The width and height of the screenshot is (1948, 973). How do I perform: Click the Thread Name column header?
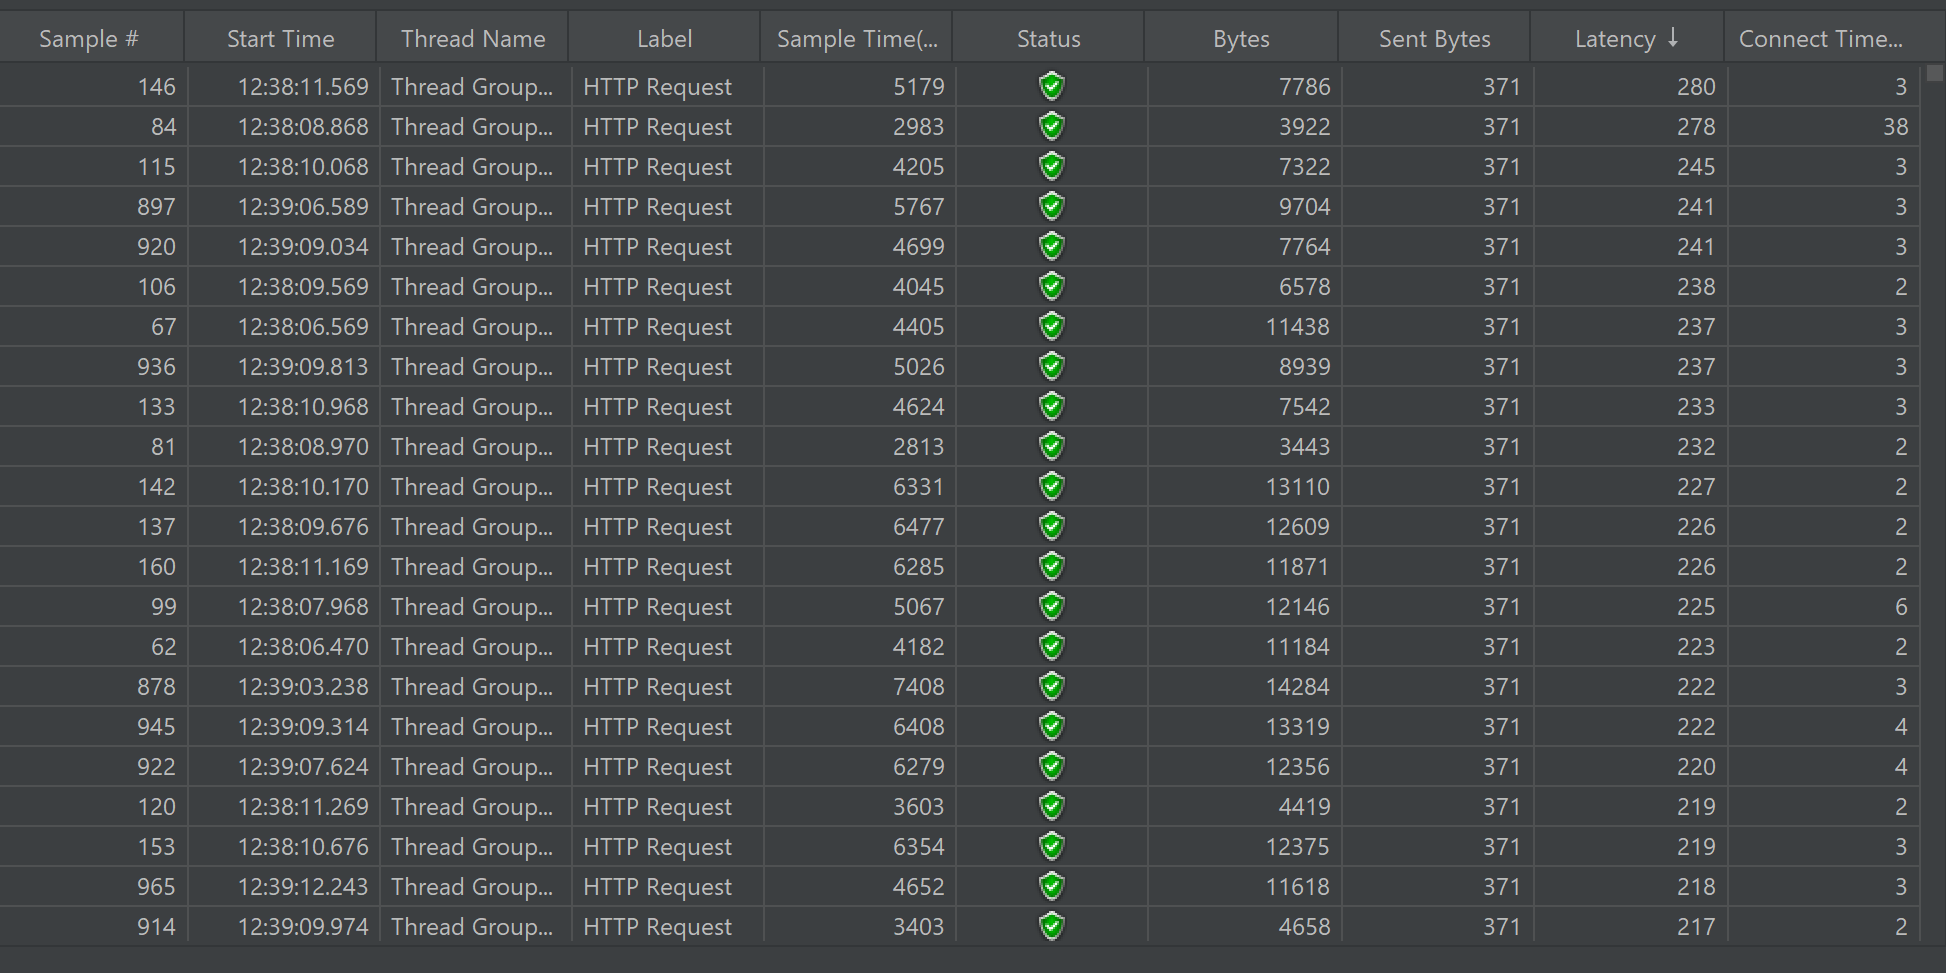click(473, 39)
